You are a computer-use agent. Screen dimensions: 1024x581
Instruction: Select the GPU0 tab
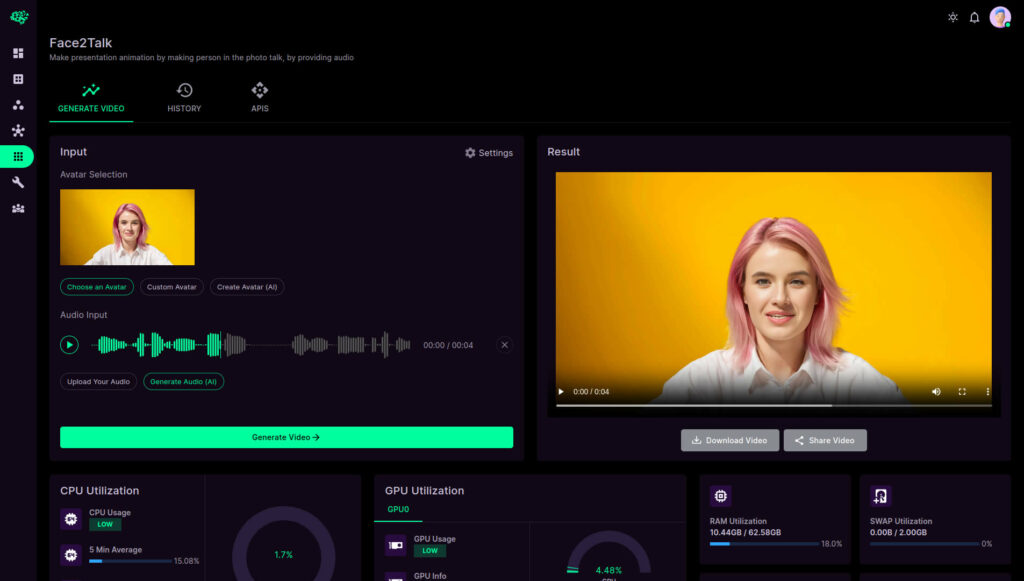[x=398, y=510]
